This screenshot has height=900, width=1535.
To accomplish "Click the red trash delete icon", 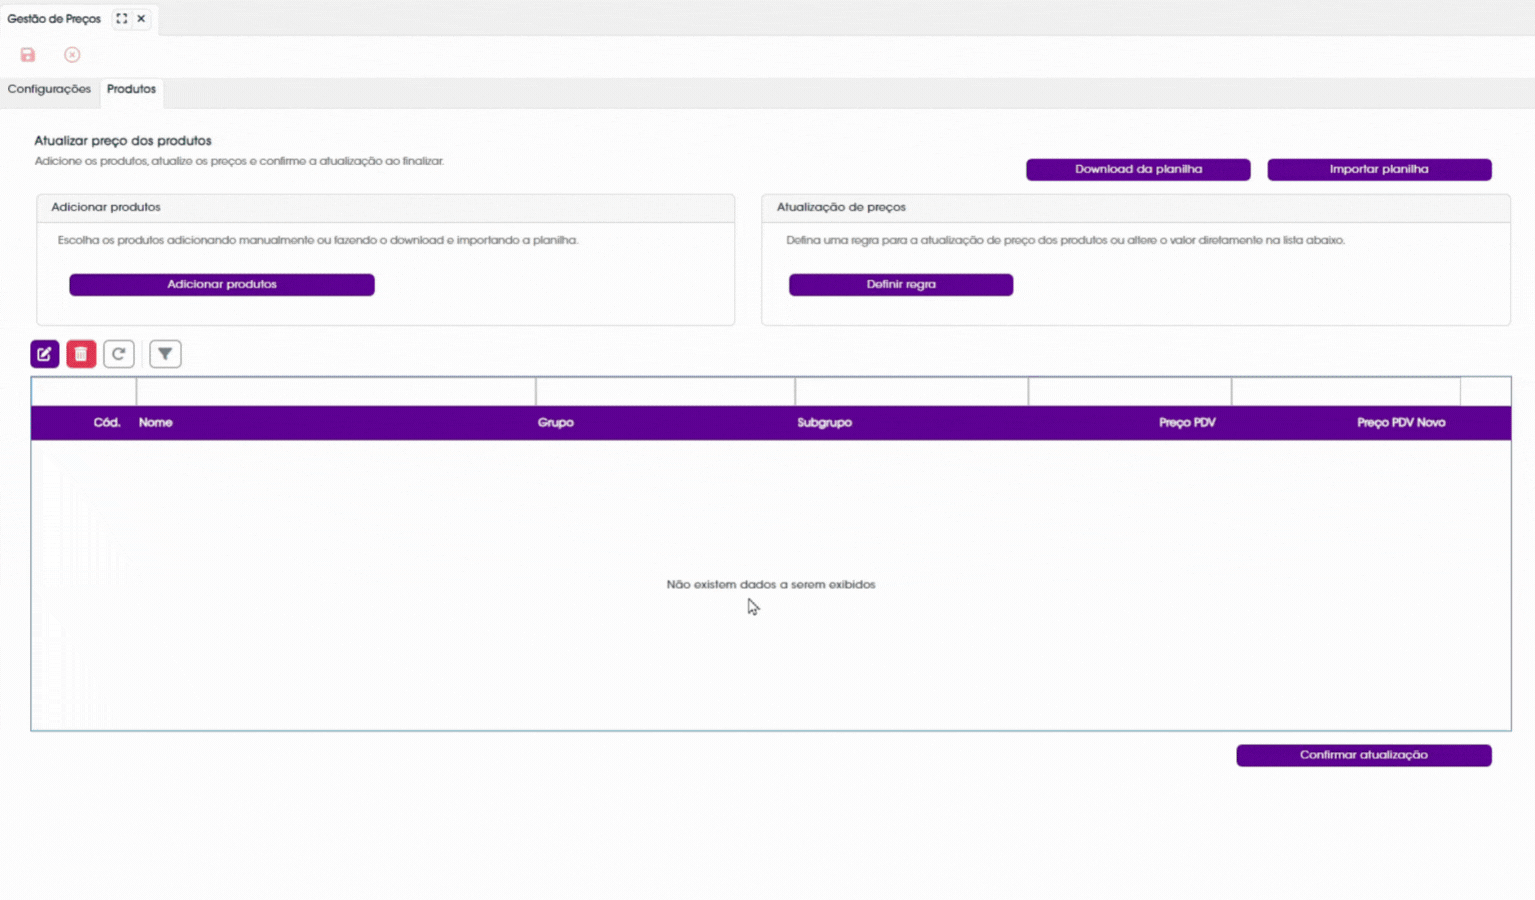I will click(81, 354).
